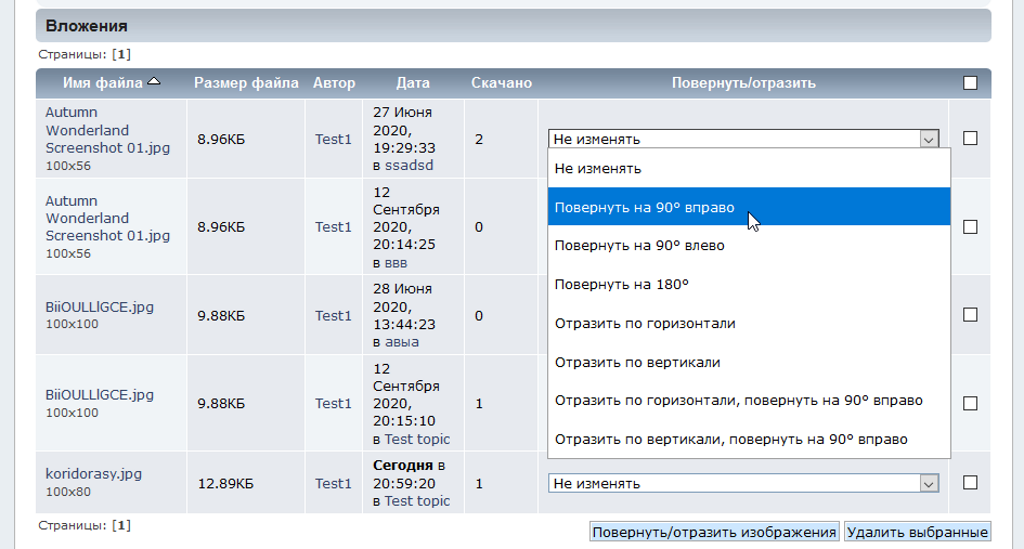Pick Отразить по вертикали option

coord(637,362)
